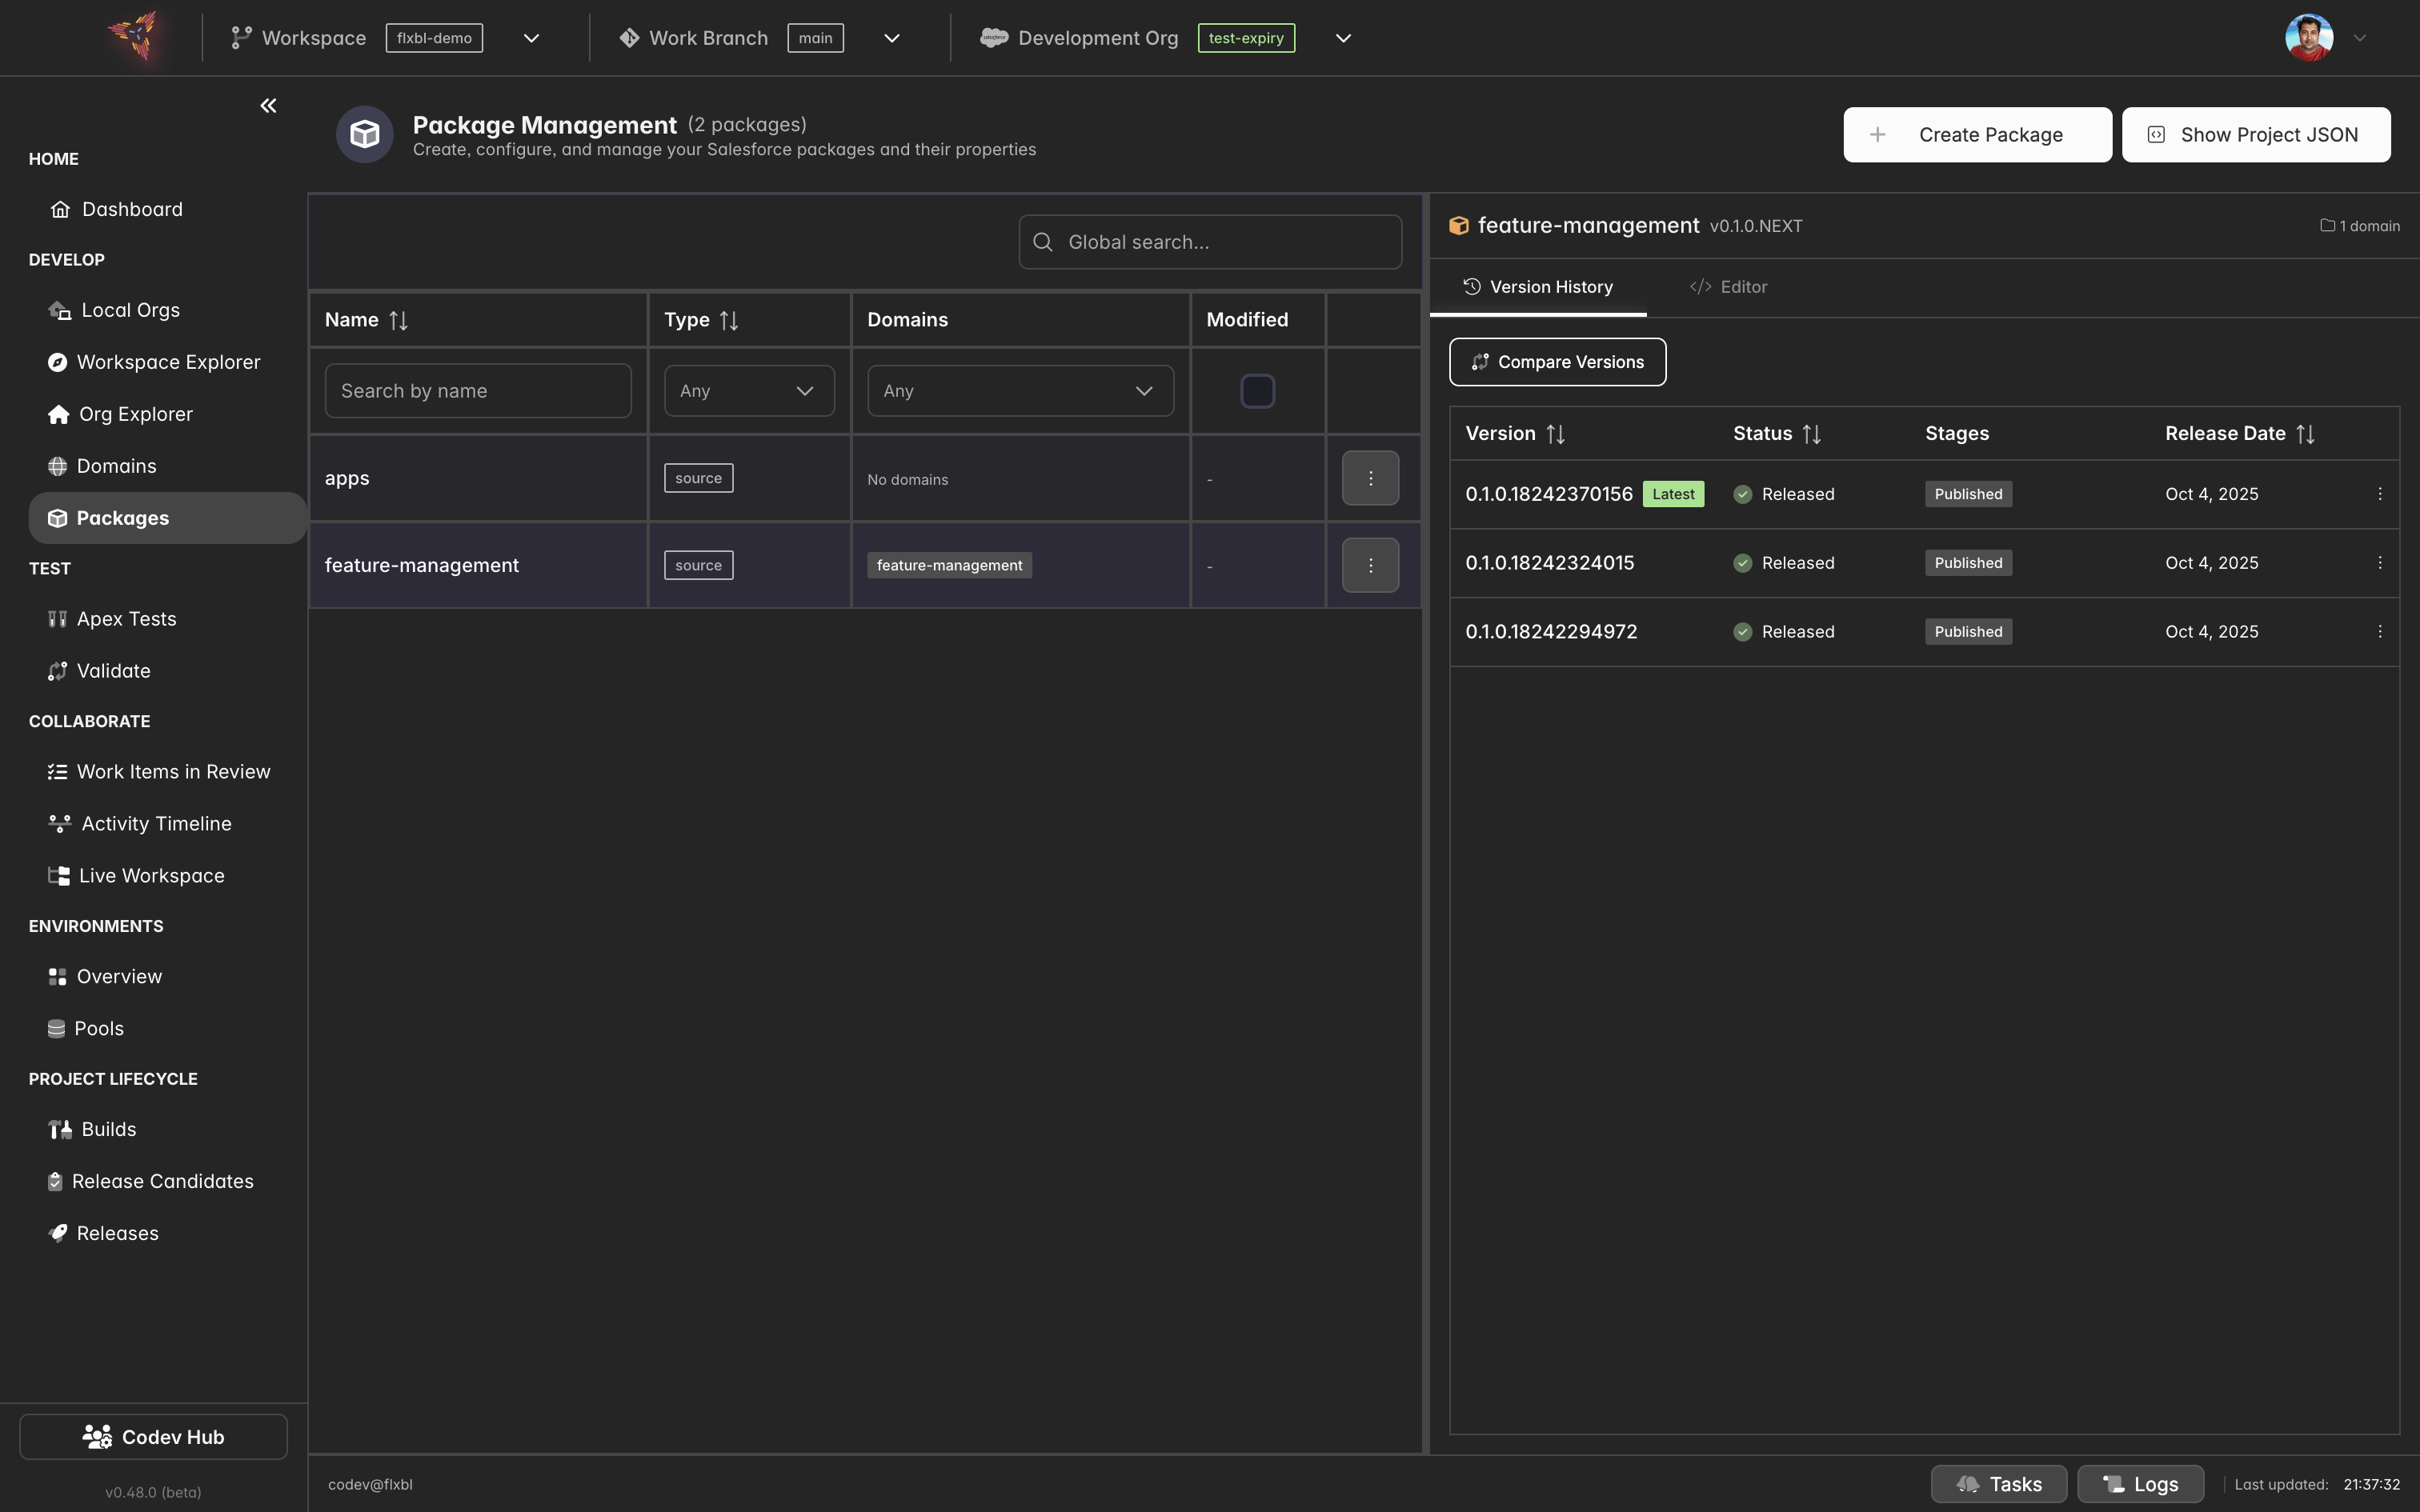Viewport: 2420px width, 1512px height.
Task: Open the Domains filter Any dropdown
Action: [x=1020, y=391]
